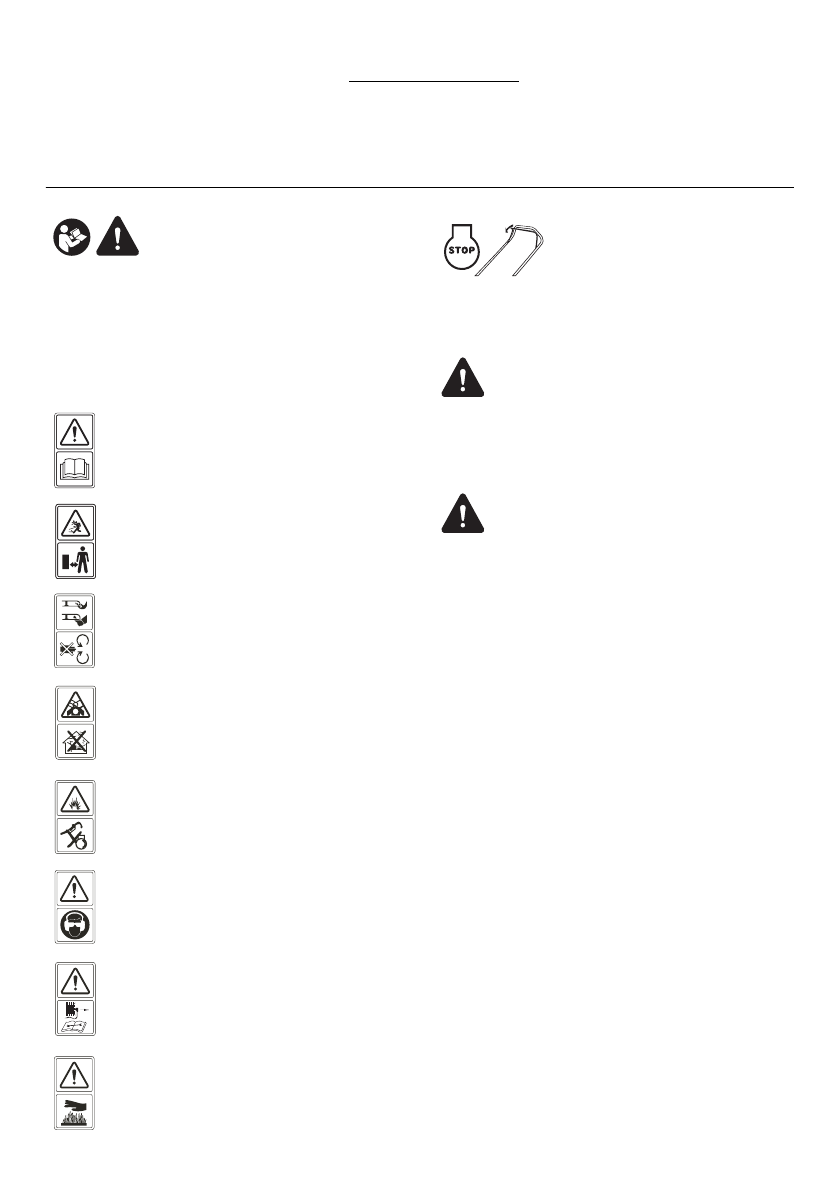Select the engine STOP symbol

click(x=461, y=246)
